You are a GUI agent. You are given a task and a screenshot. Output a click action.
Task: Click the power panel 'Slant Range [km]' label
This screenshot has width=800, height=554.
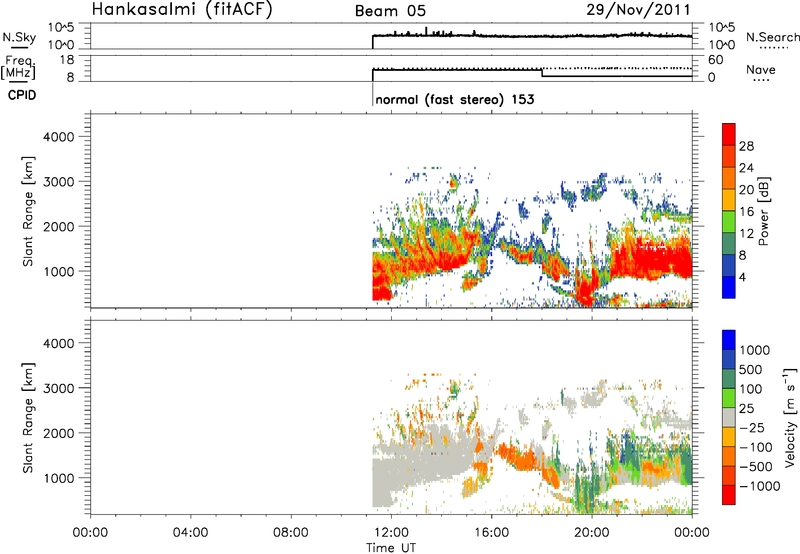pos(28,211)
